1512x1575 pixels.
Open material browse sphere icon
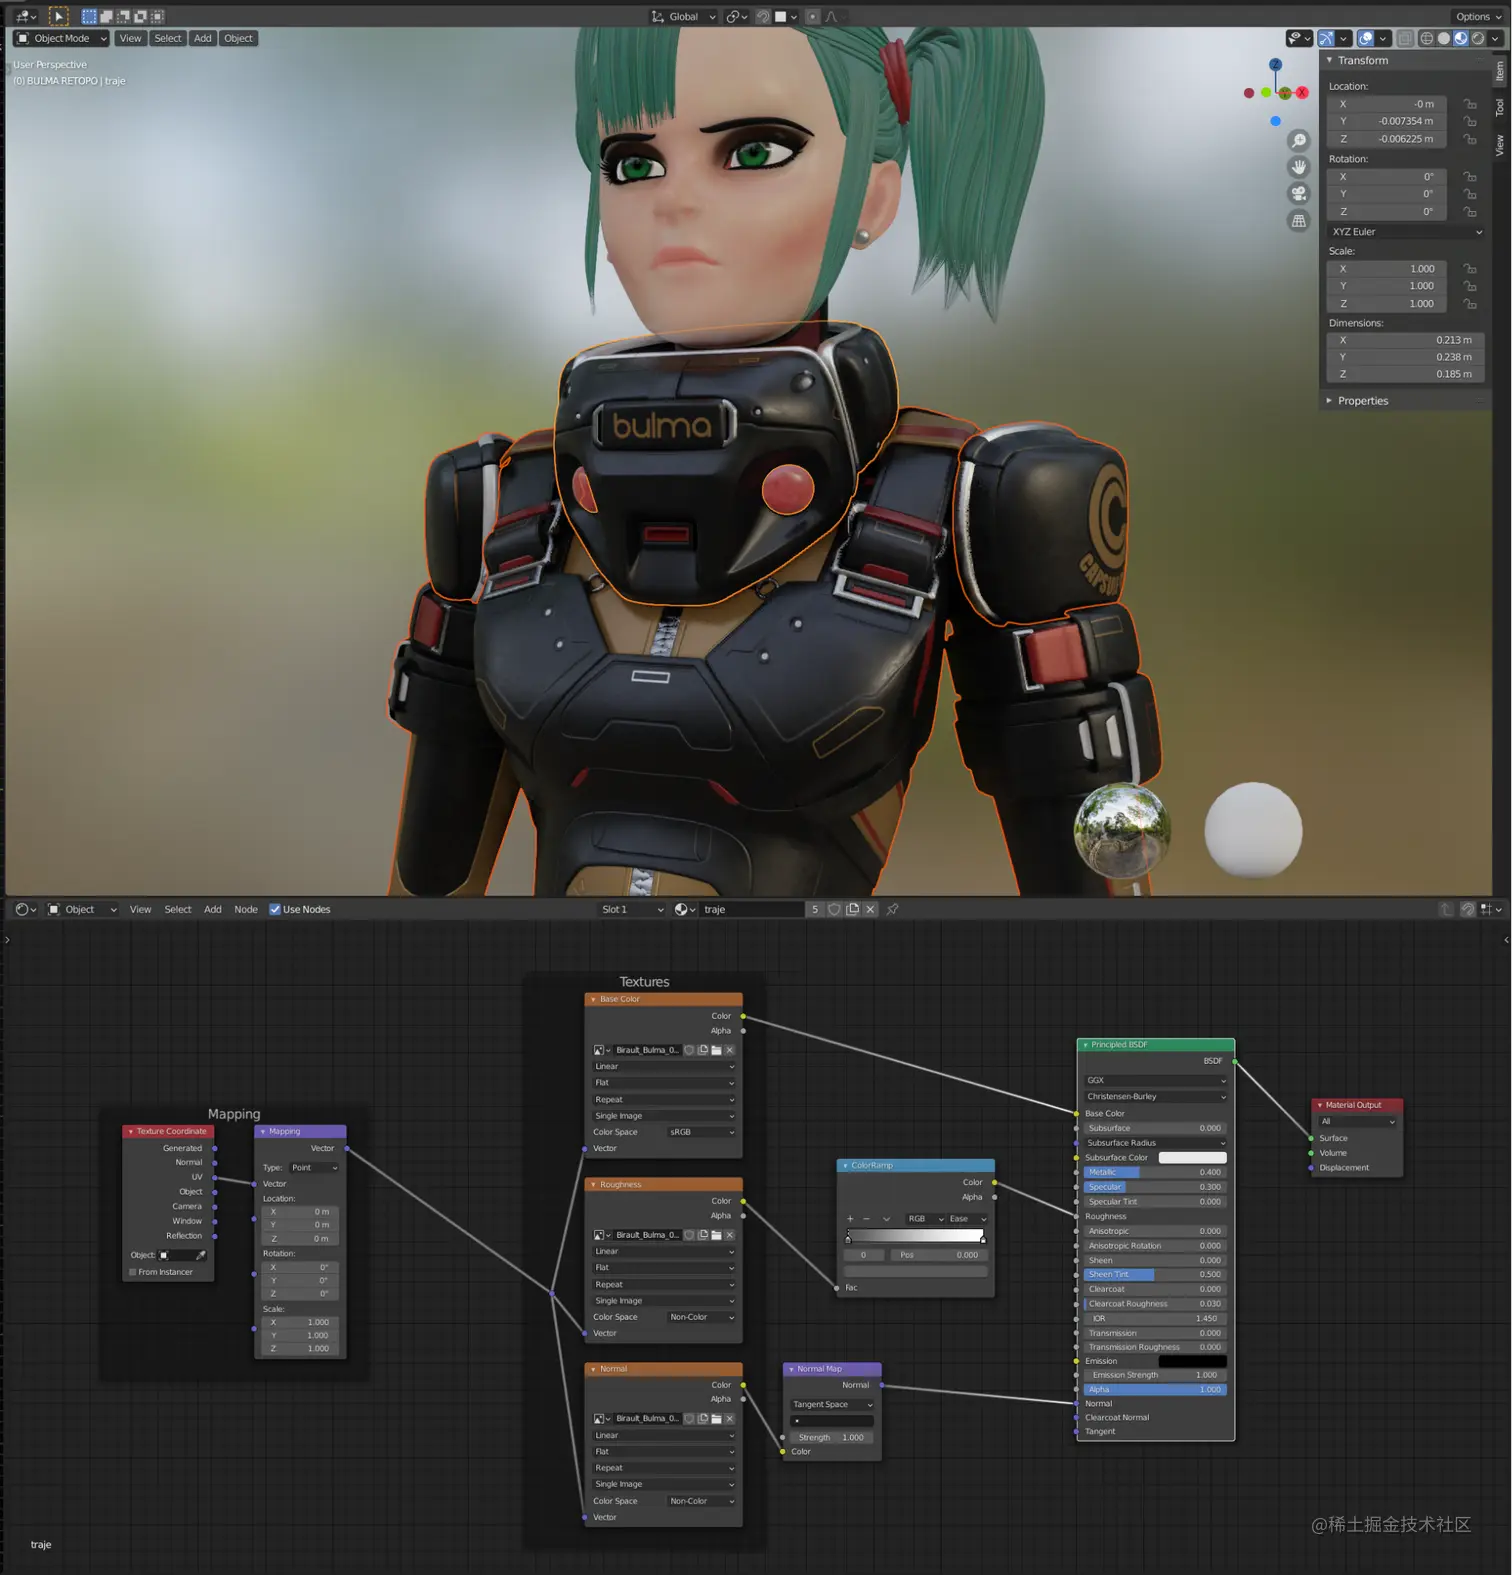[684, 909]
